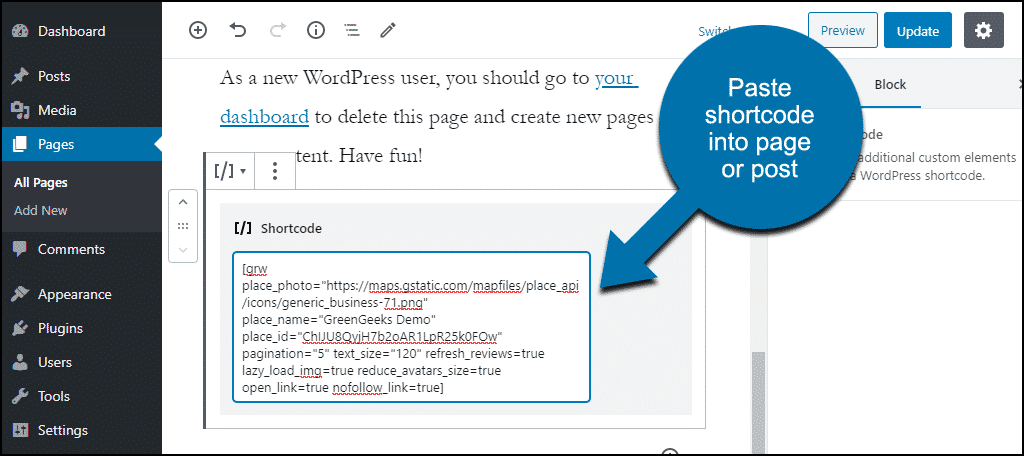Click the Plugins plug icon
The width and height of the screenshot is (1024, 456).
20,329
